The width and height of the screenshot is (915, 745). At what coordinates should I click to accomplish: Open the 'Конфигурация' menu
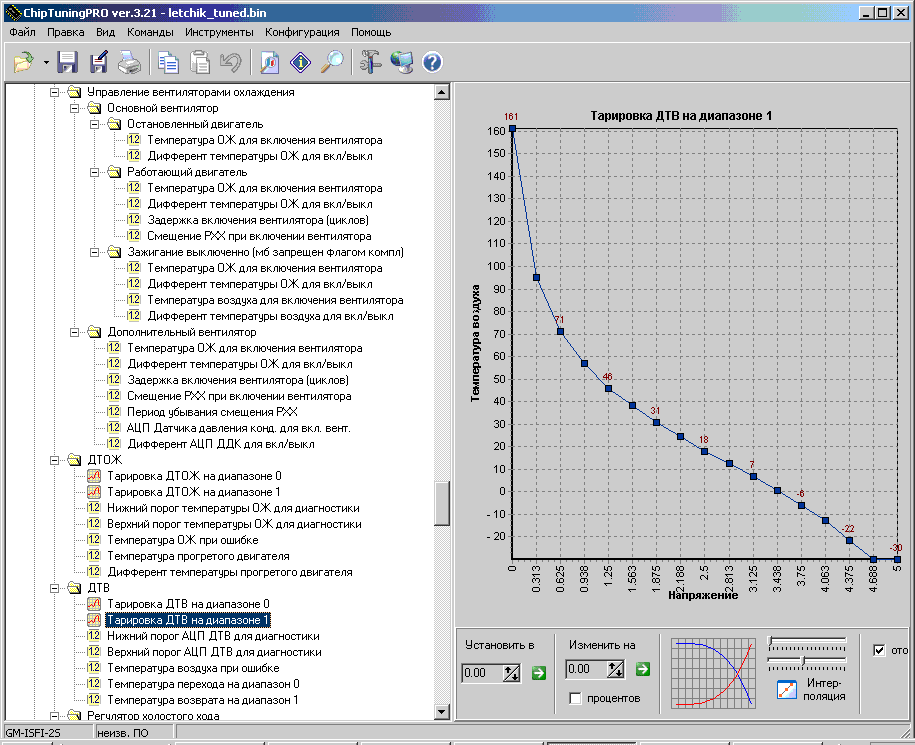tap(302, 32)
